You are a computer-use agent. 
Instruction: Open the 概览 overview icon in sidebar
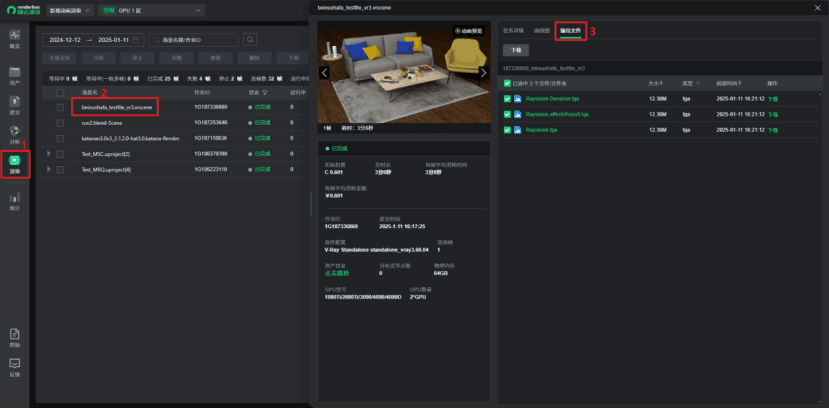15,35
